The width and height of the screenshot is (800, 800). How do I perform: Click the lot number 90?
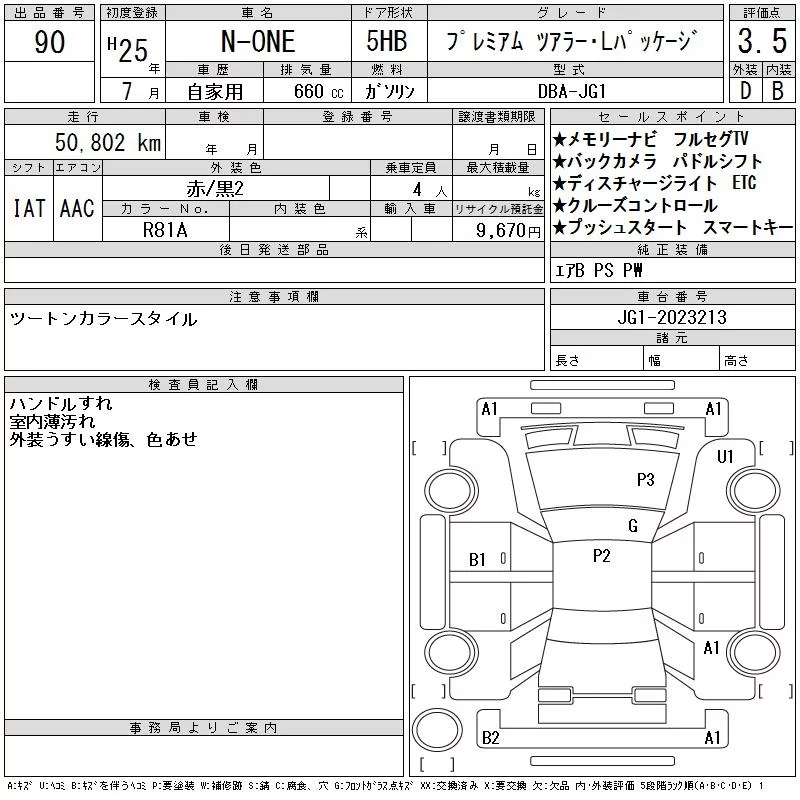49,42
